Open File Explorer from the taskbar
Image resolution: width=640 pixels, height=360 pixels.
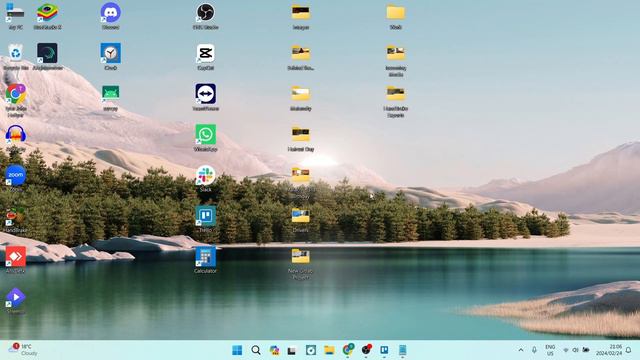[329, 350]
